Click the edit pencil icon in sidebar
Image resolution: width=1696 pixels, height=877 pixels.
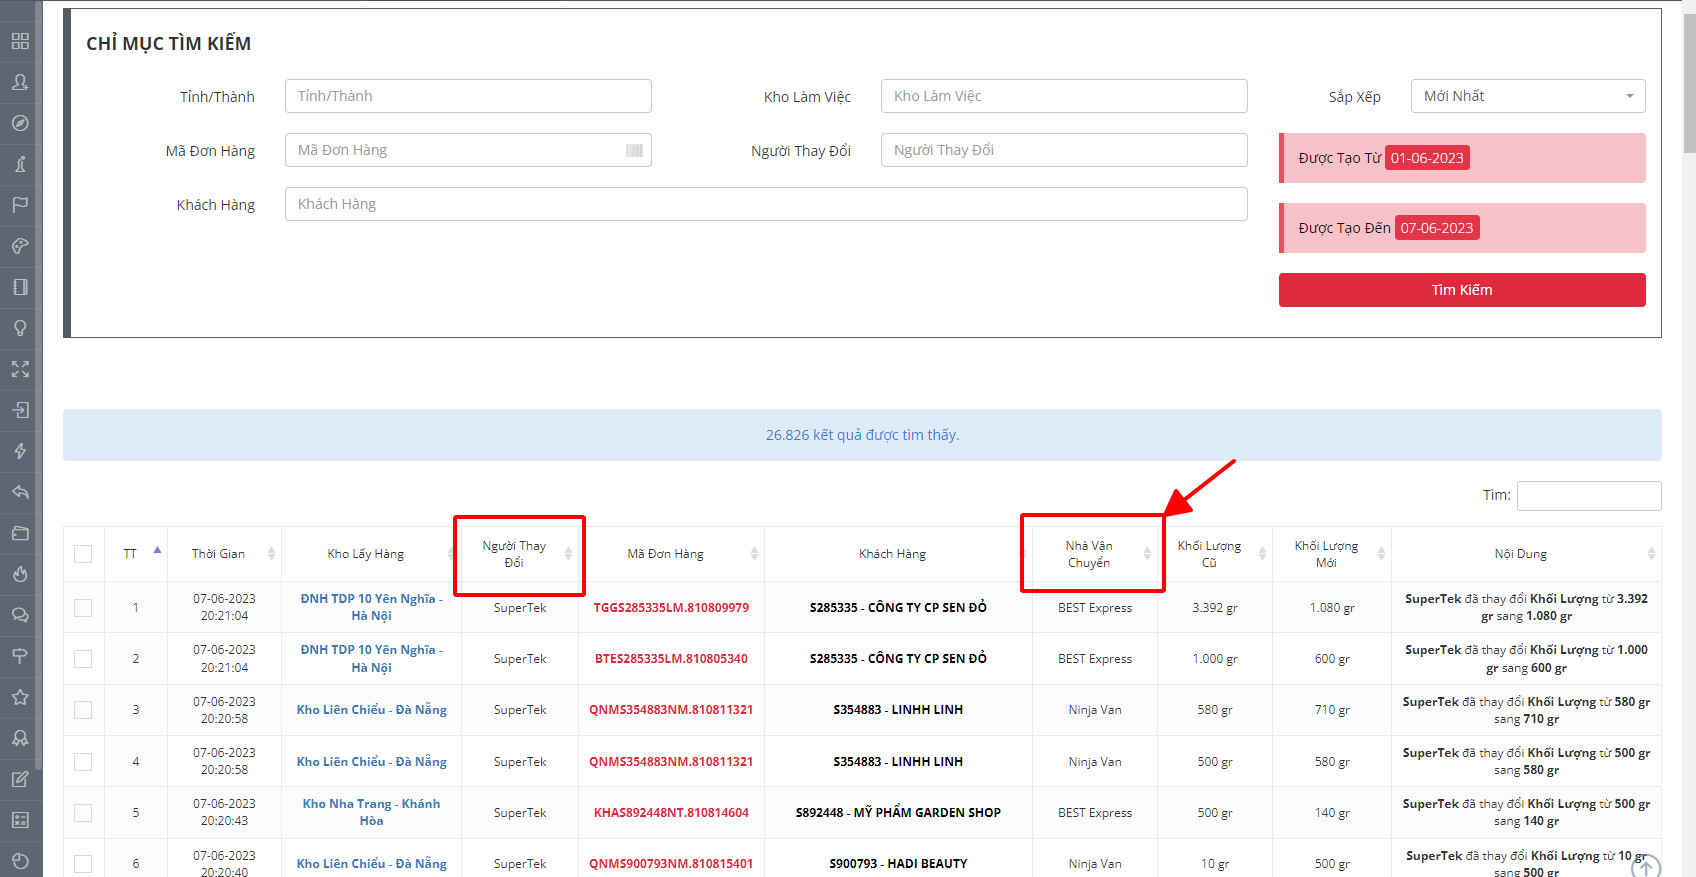[x=20, y=779]
